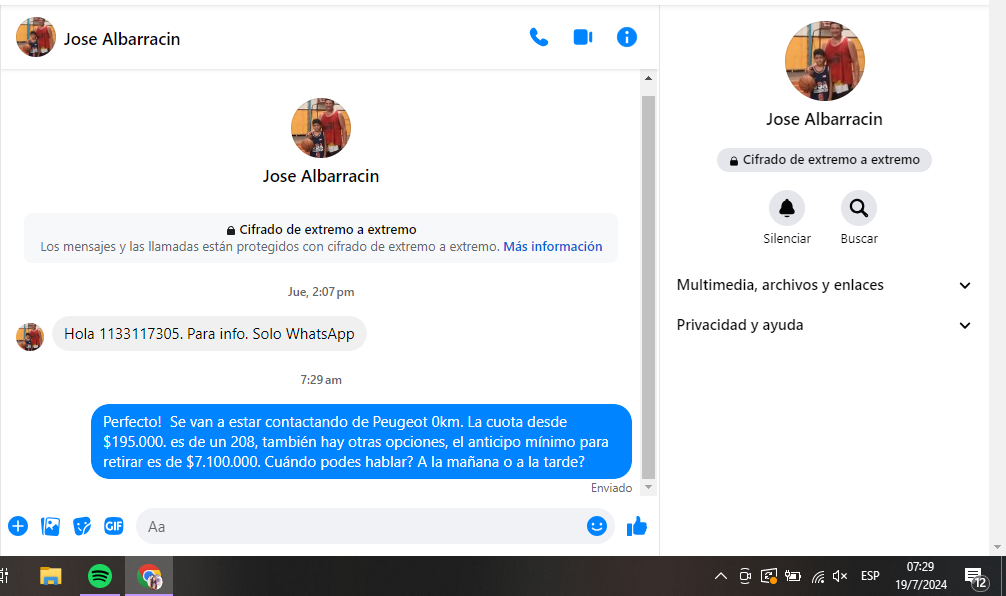Click the chat scrollbar down arrow
The image size is (1006, 596).
[648, 487]
